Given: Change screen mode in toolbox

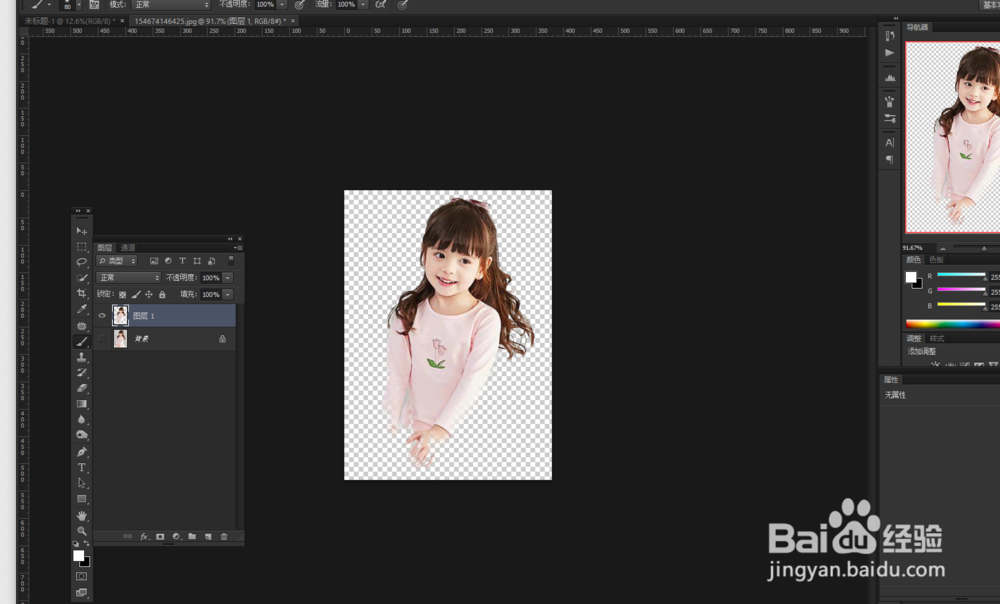Looking at the screenshot, I should coord(82,593).
